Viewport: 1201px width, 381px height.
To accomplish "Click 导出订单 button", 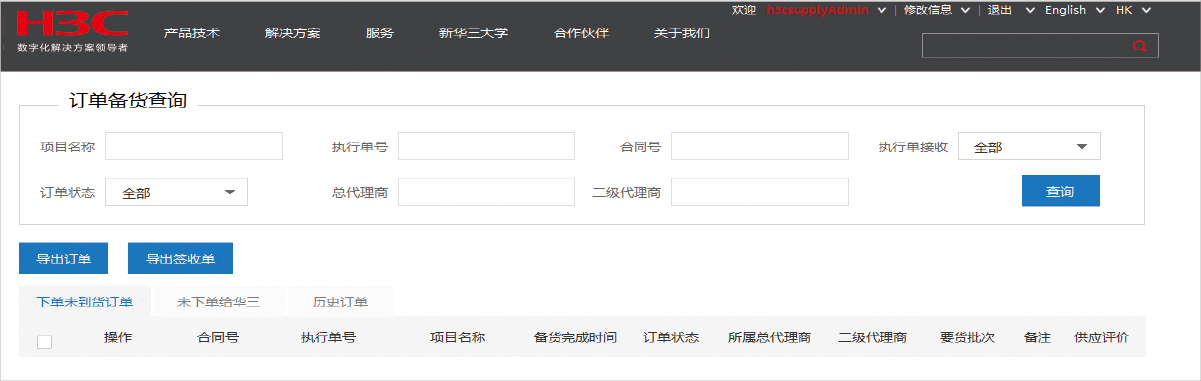I will point(63,258).
